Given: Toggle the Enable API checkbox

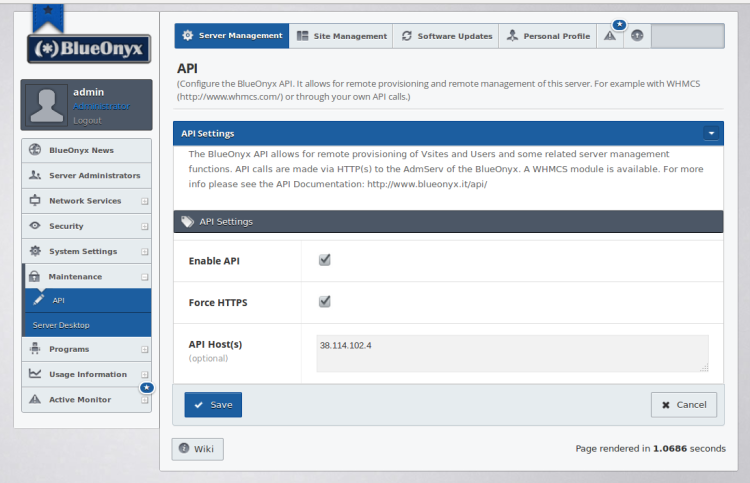Looking at the screenshot, I should (x=324, y=260).
